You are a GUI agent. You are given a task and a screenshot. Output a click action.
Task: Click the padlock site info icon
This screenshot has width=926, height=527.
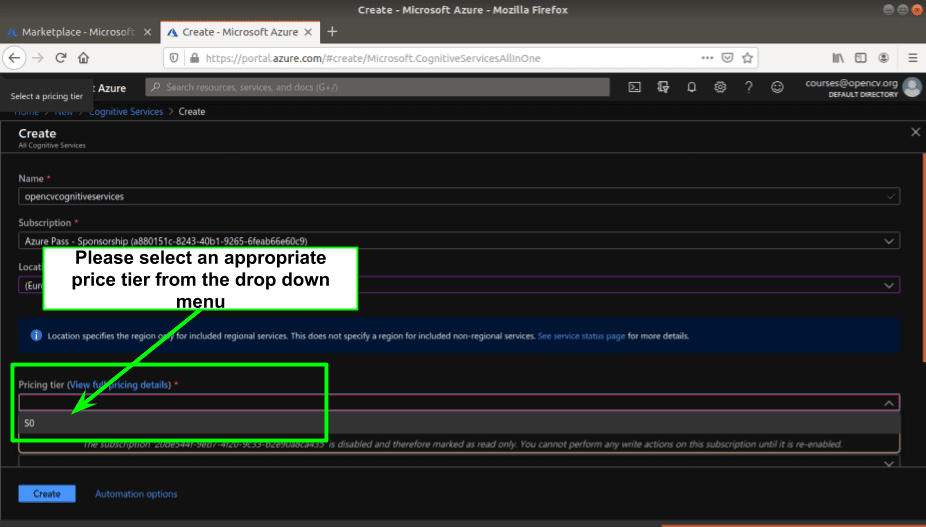(194, 58)
